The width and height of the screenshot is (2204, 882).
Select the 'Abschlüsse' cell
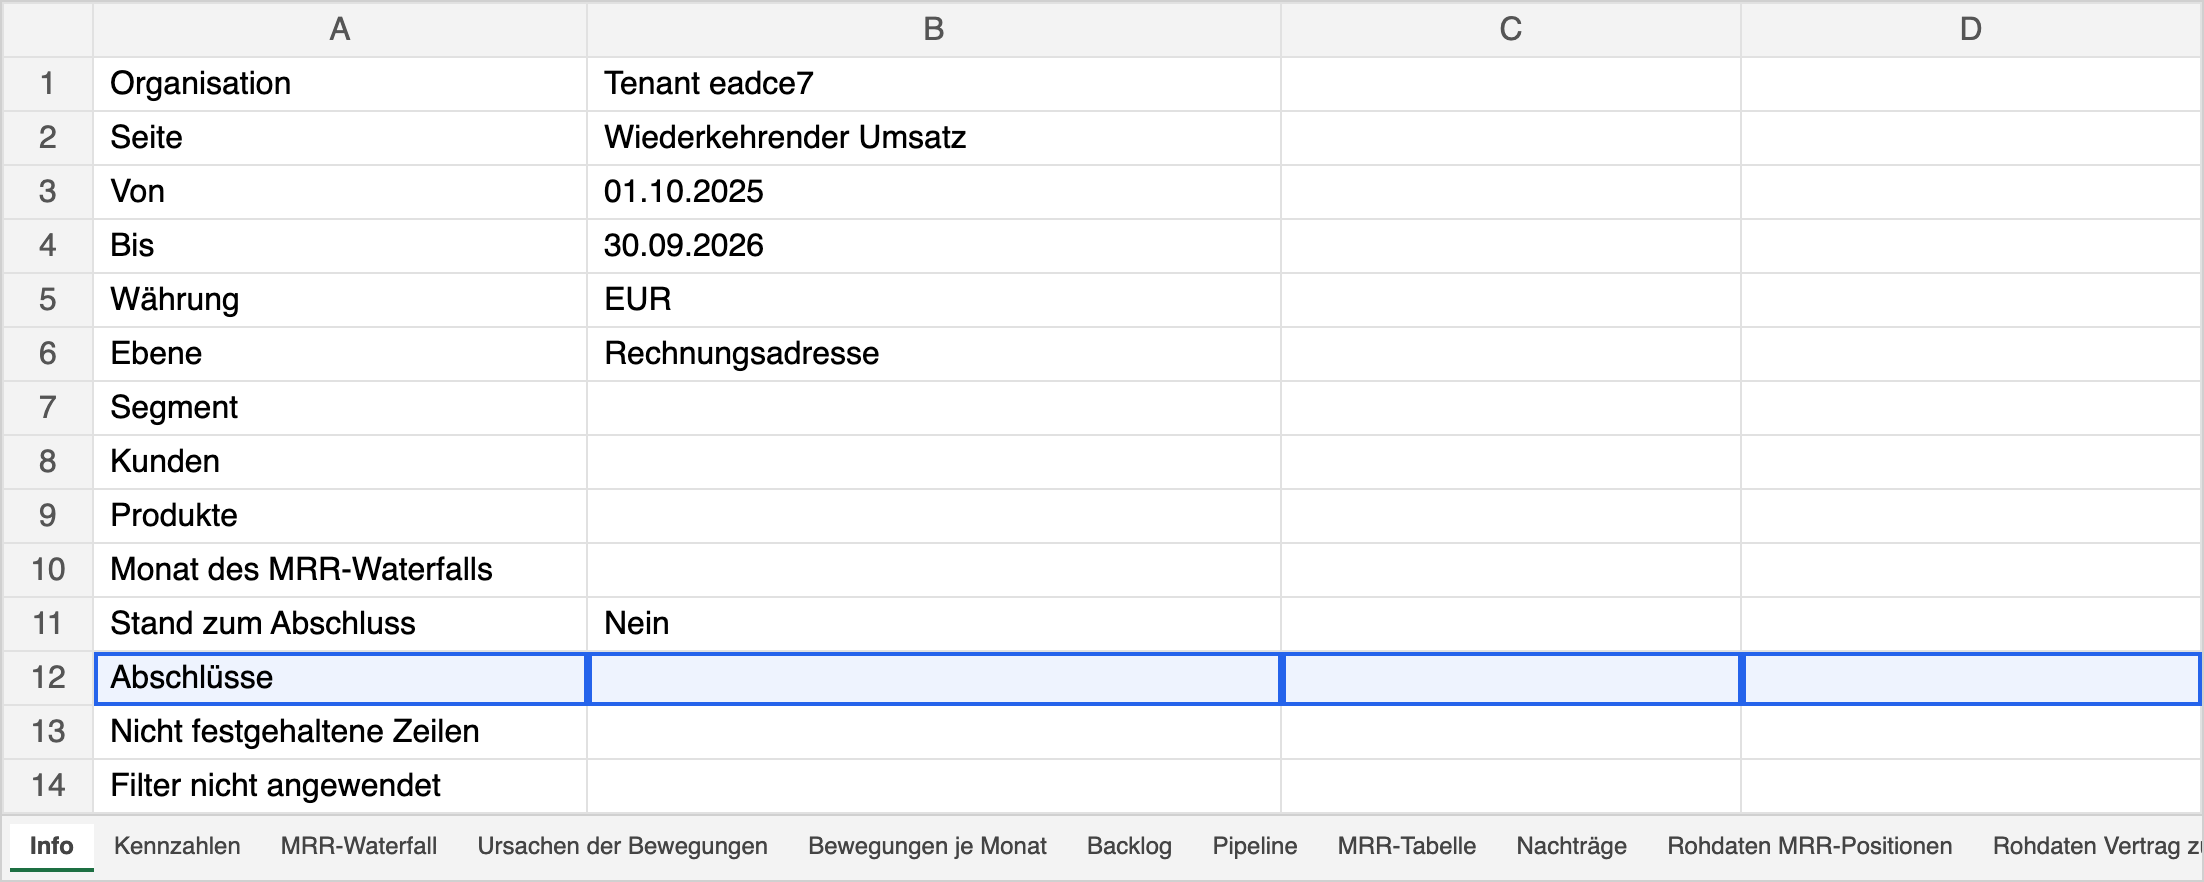(x=340, y=677)
